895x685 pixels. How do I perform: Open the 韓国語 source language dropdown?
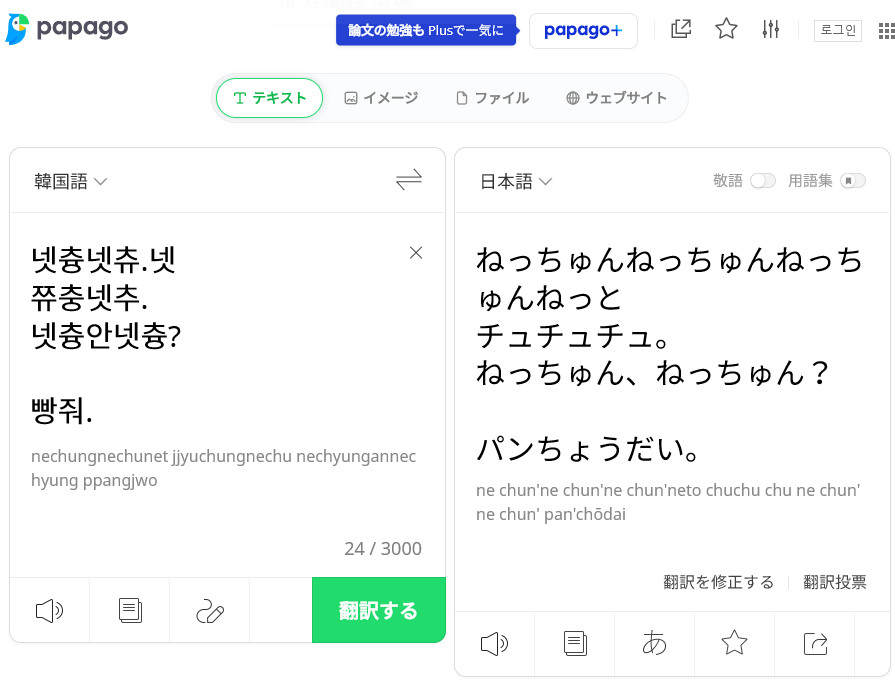(71, 181)
